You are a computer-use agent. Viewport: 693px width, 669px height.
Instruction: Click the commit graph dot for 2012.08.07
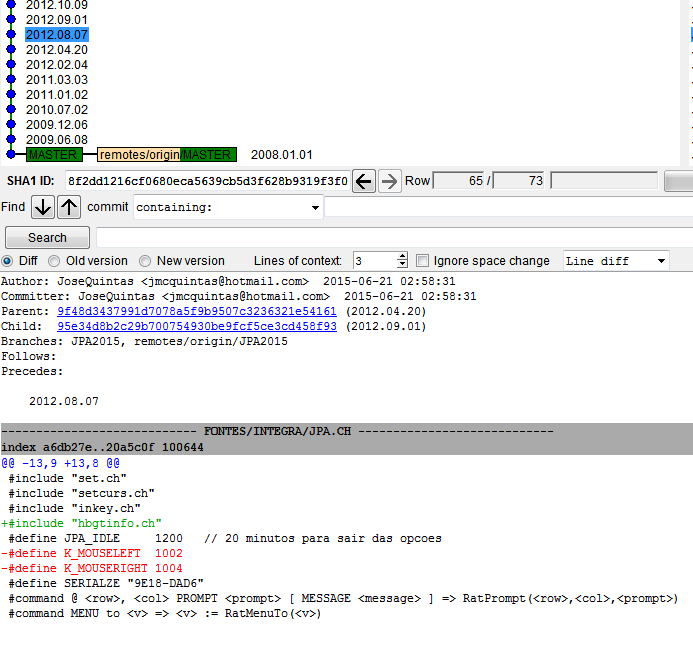coord(11,35)
